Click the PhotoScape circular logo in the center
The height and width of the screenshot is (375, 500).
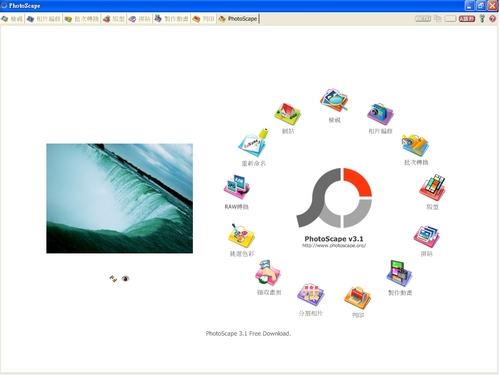tap(334, 198)
